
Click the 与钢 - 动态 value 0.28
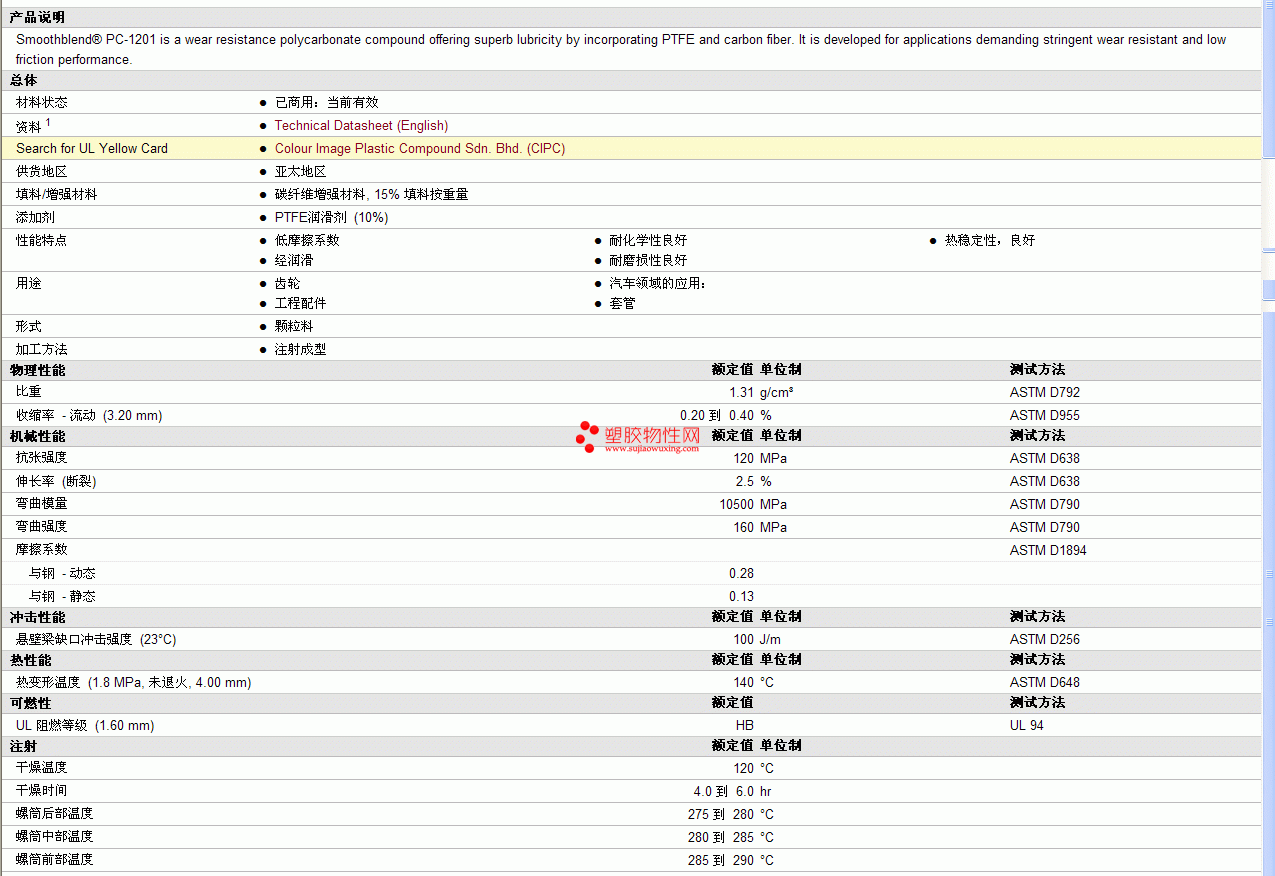pos(741,573)
